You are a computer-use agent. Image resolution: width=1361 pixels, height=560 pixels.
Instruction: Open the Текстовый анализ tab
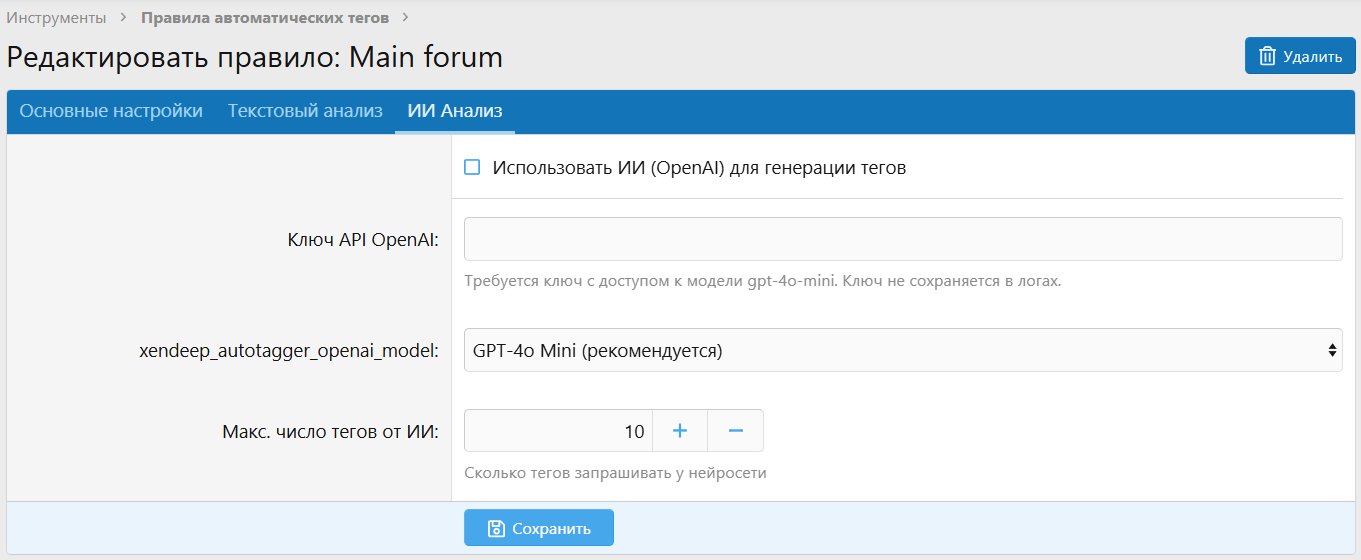click(305, 111)
